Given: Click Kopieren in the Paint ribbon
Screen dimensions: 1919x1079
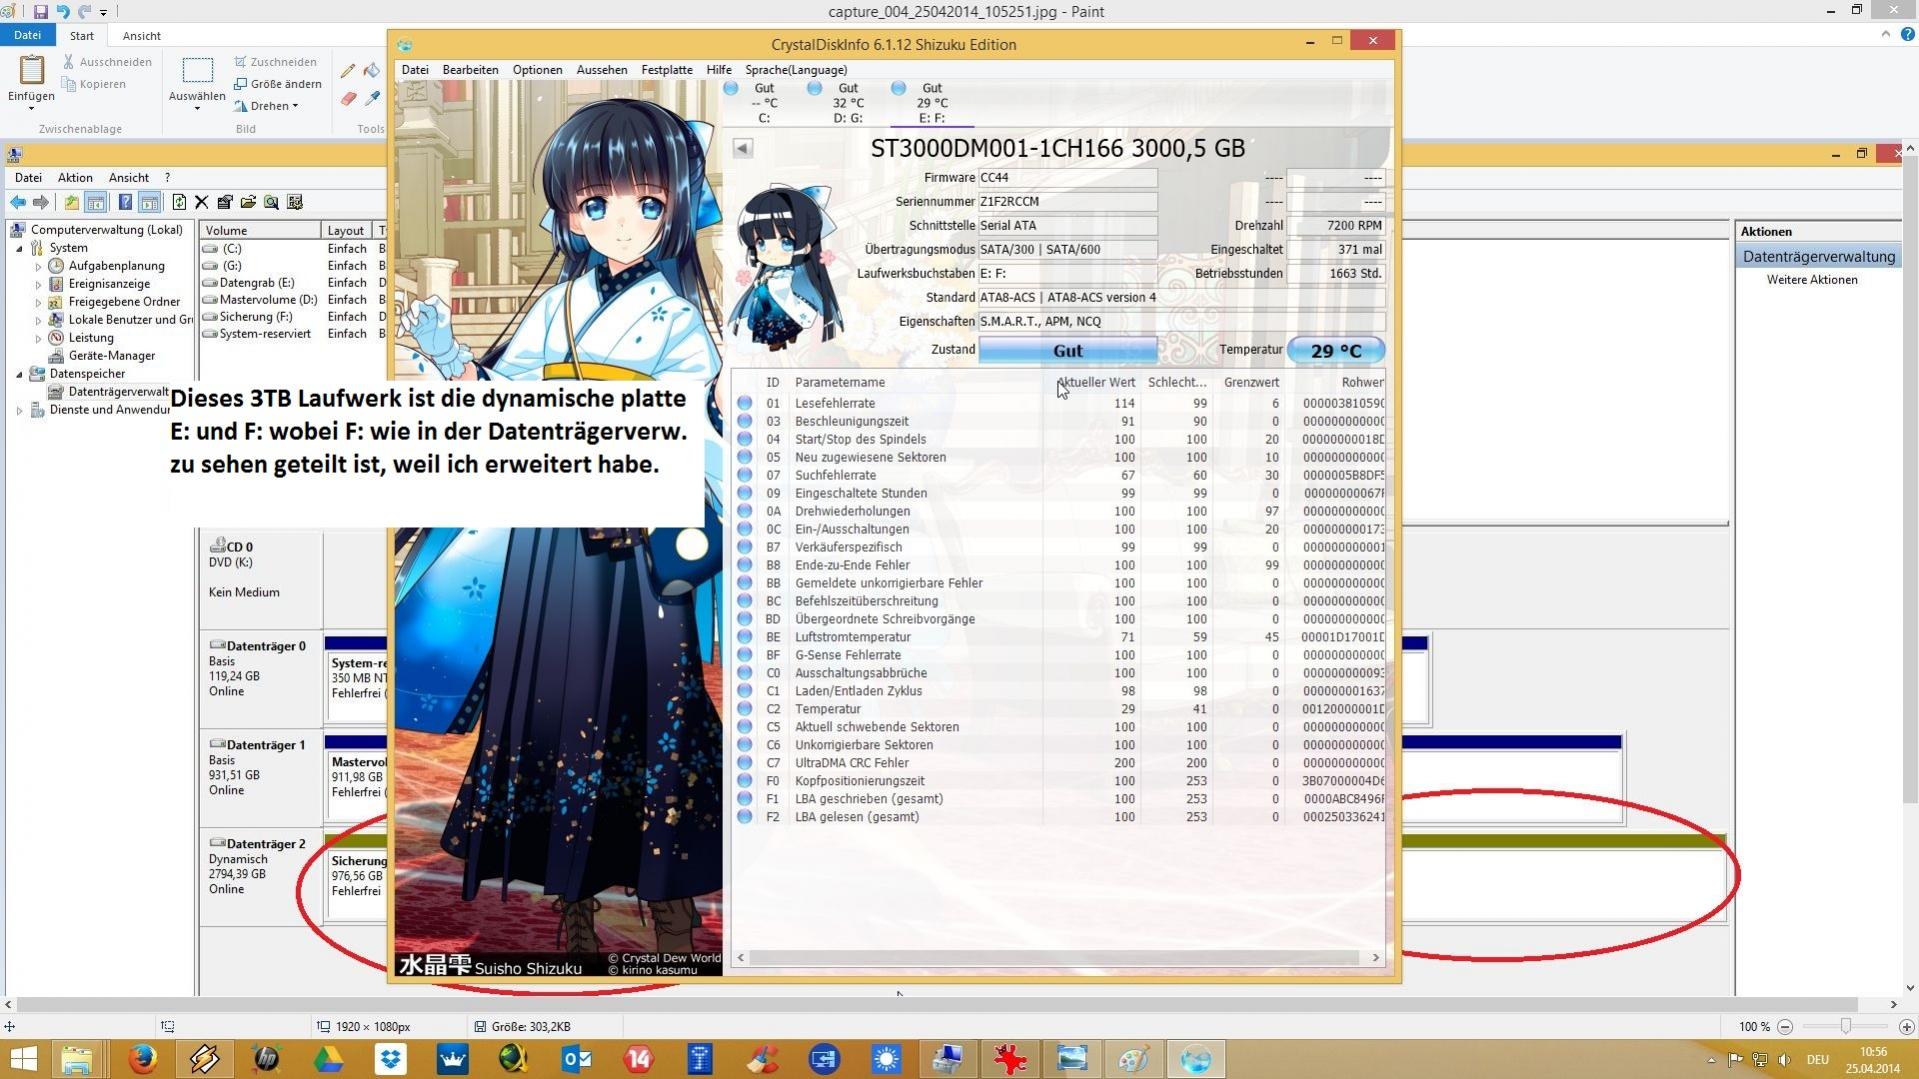Looking at the screenshot, I should point(94,84).
